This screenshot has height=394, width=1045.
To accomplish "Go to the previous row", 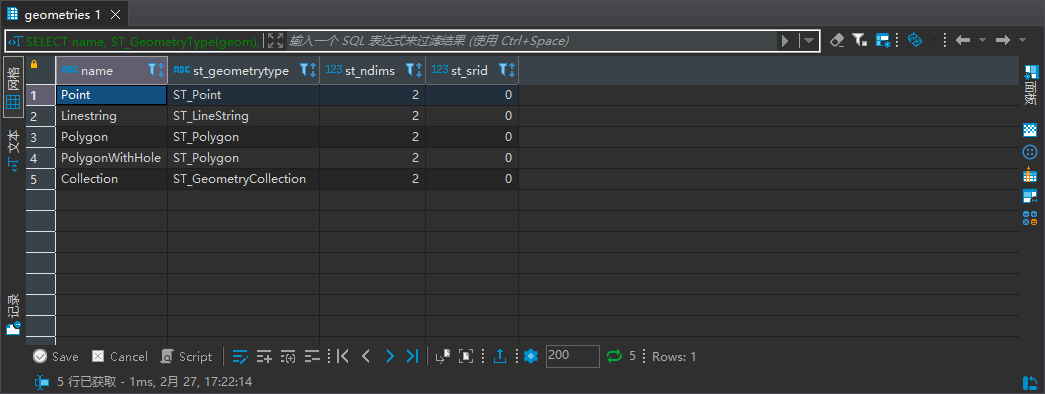I will 365,357.
